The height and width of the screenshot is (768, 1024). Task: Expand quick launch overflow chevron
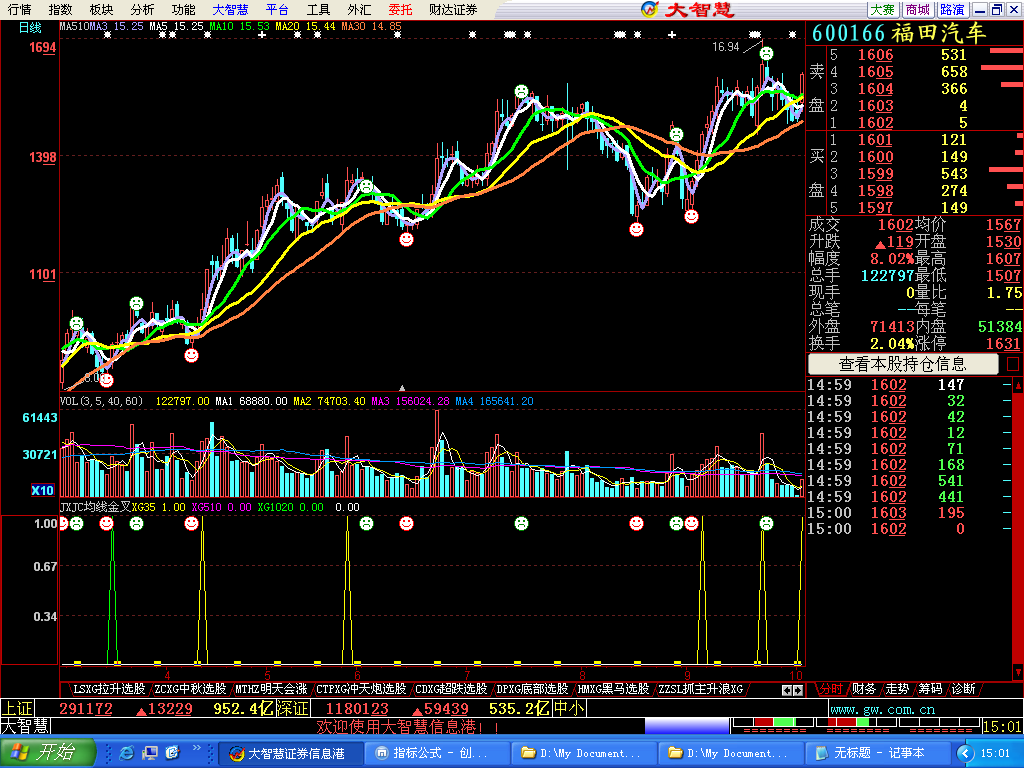click(197, 748)
